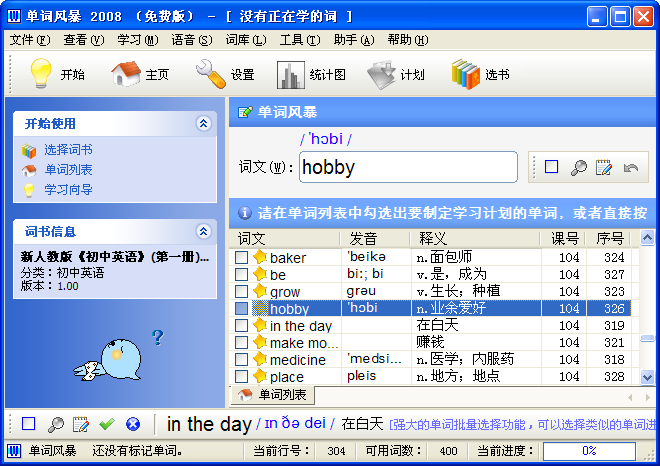Open 设置 with the wrench icon
The height and width of the screenshot is (466, 660).
click(211, 74)
